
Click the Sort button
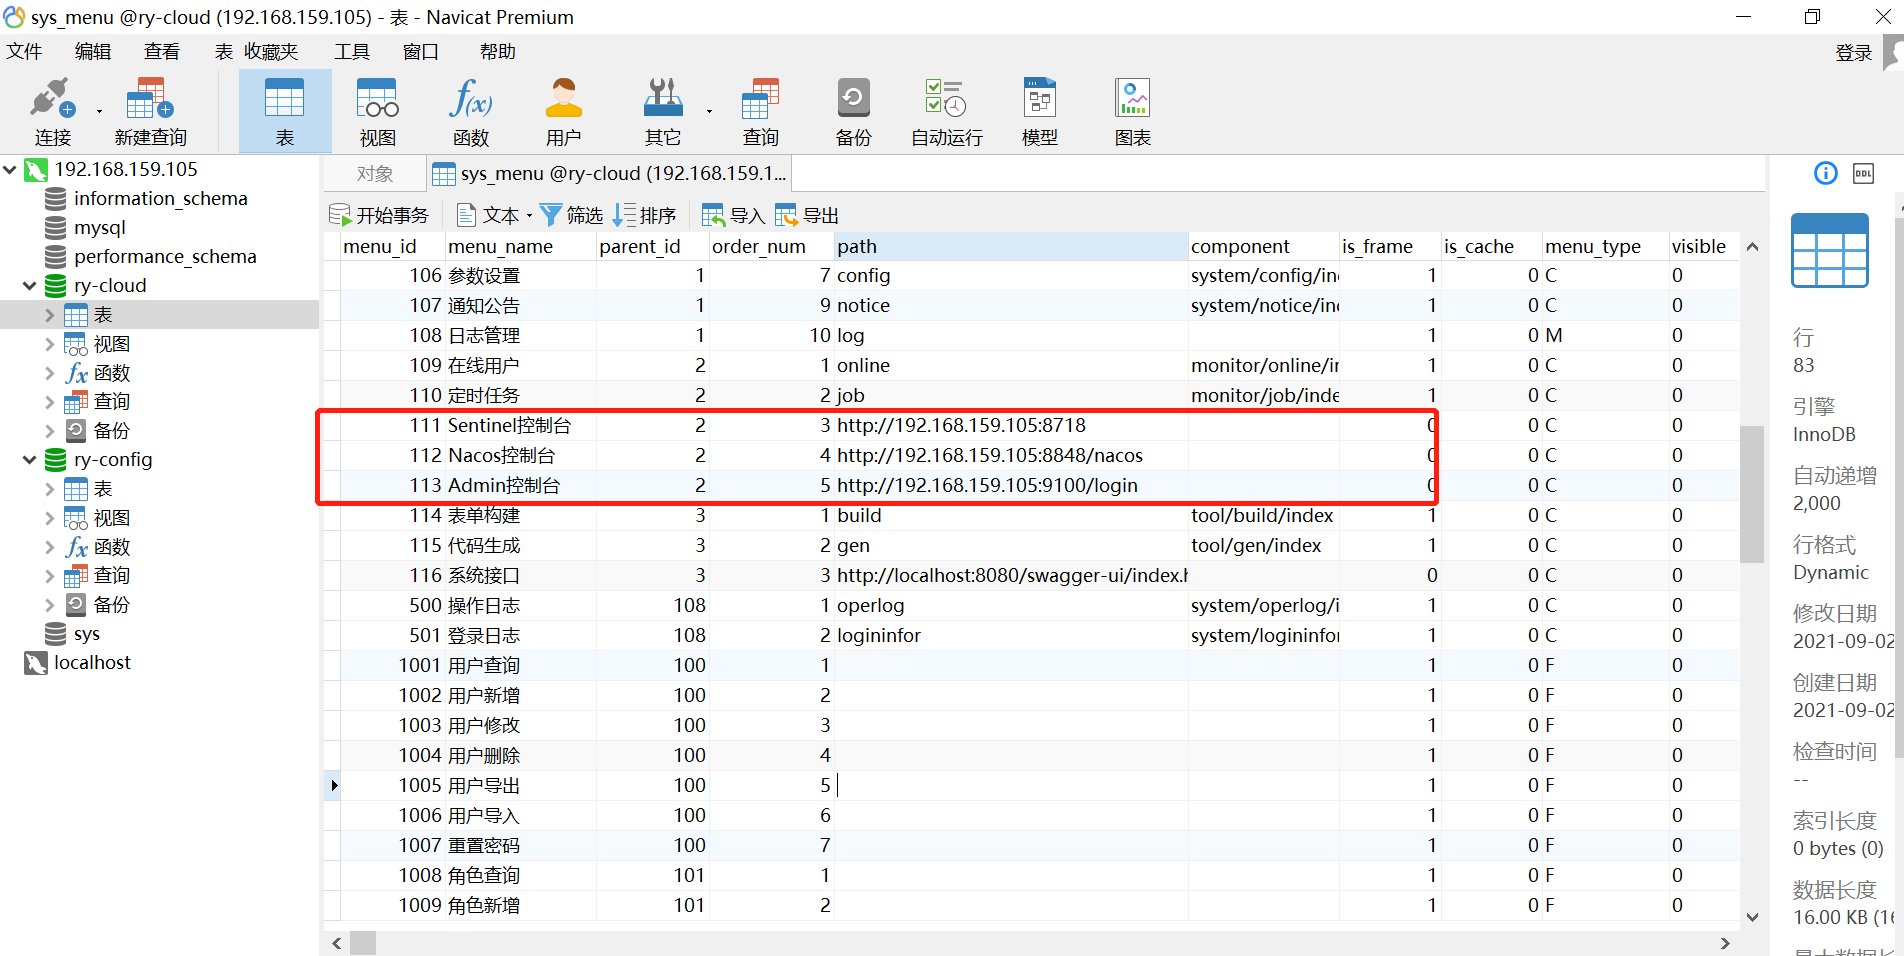pos(645,215)
